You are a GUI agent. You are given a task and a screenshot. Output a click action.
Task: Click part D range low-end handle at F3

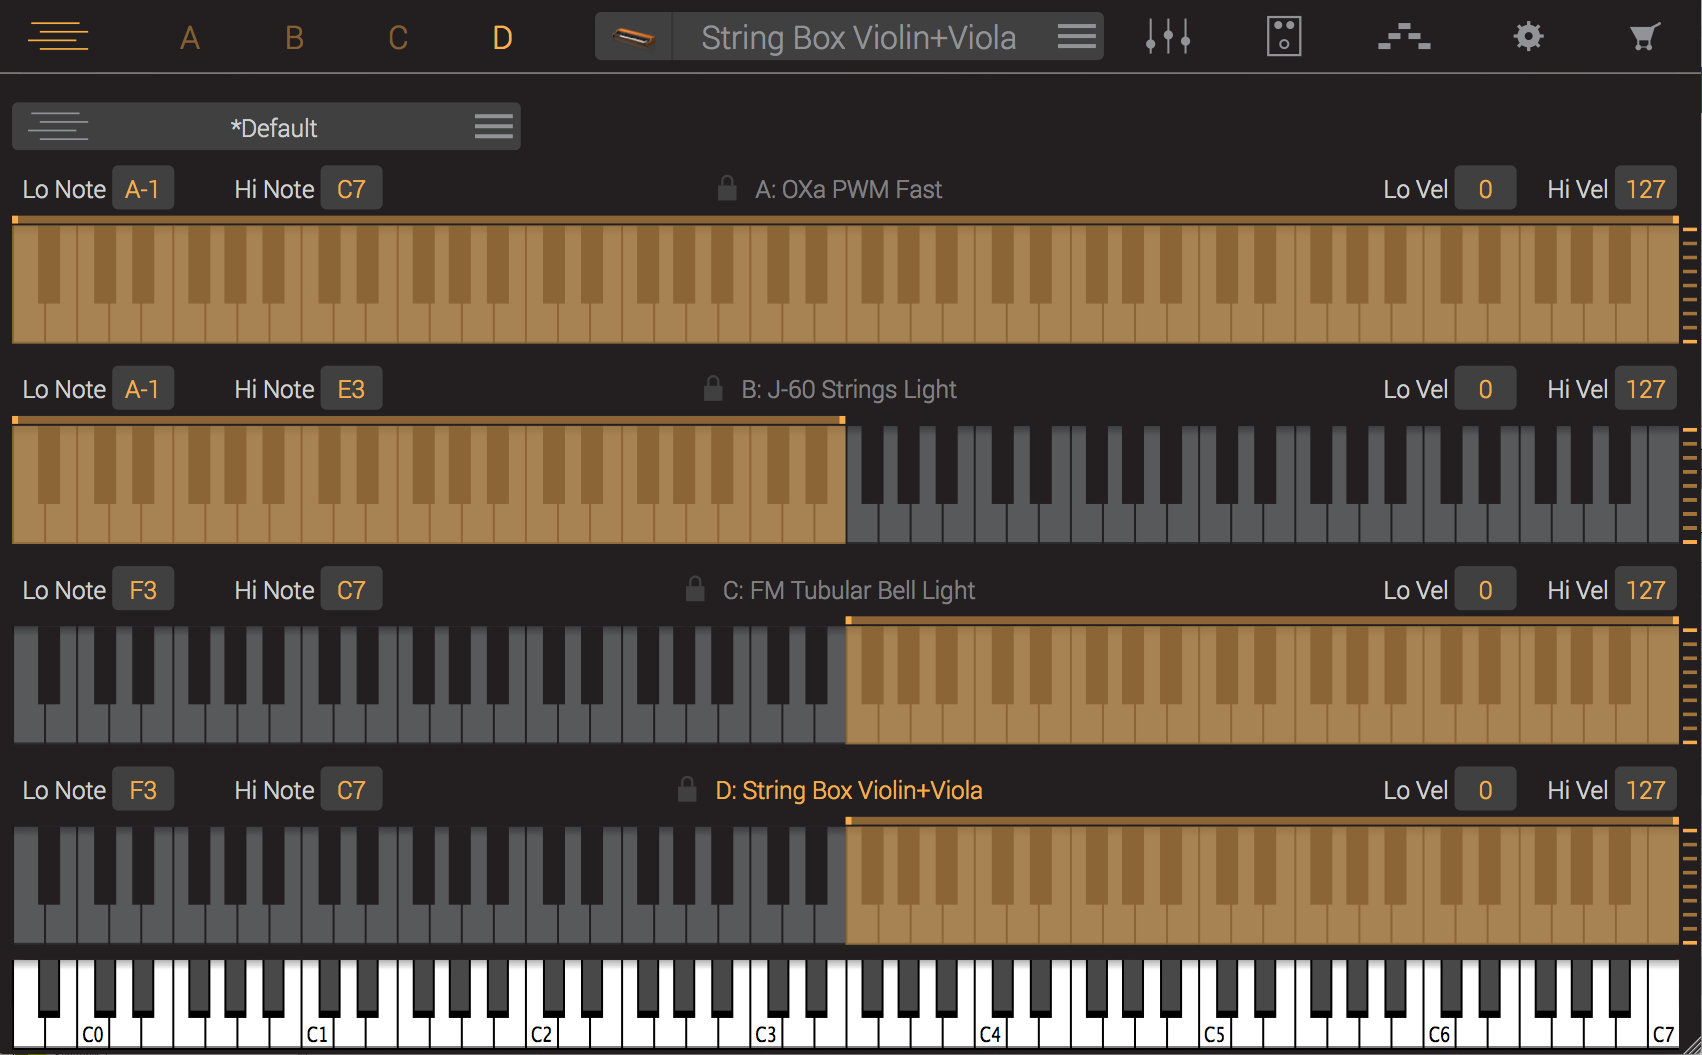[849, 820]
